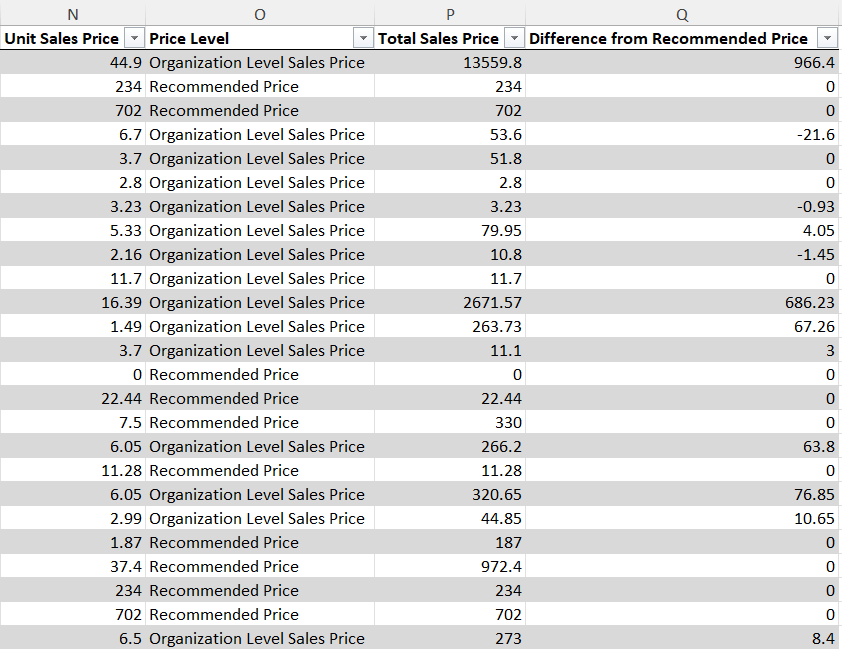
Task: Select Recommended Price cell in the 7.5 row
Action: pos(260,422)
